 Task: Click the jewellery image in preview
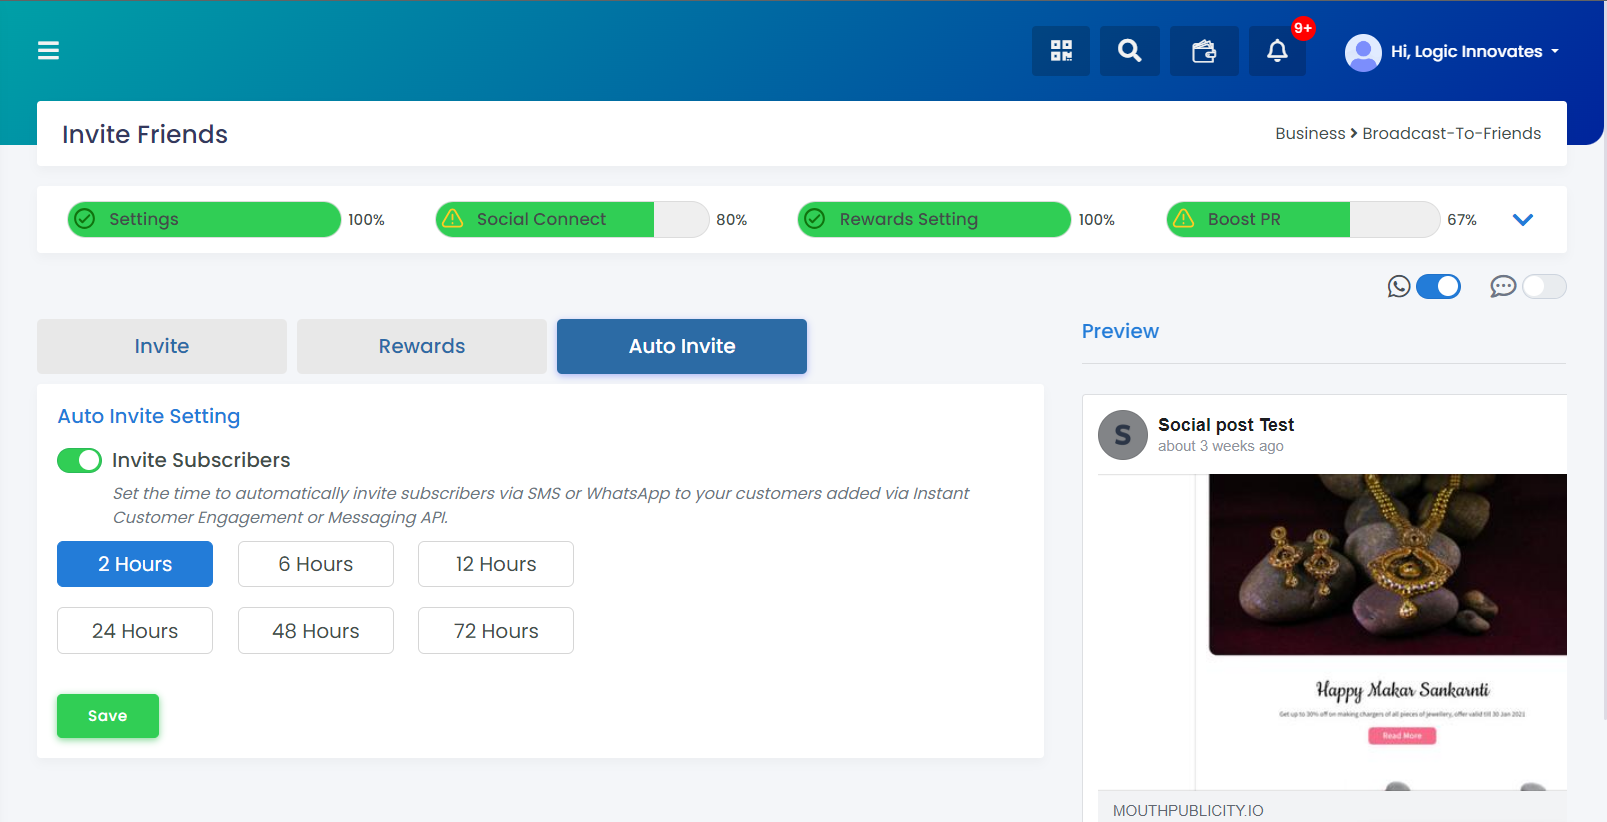(1388, 565)
